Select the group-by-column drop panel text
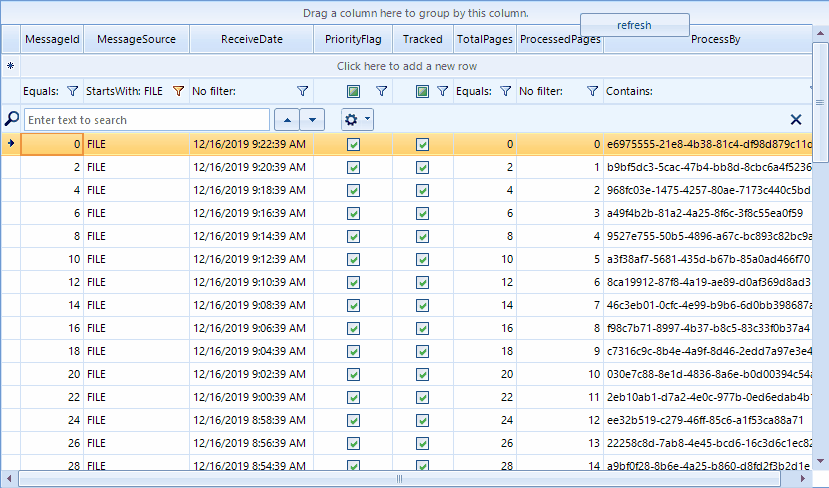Screen dimensions: 829x488 coord(416,13)
